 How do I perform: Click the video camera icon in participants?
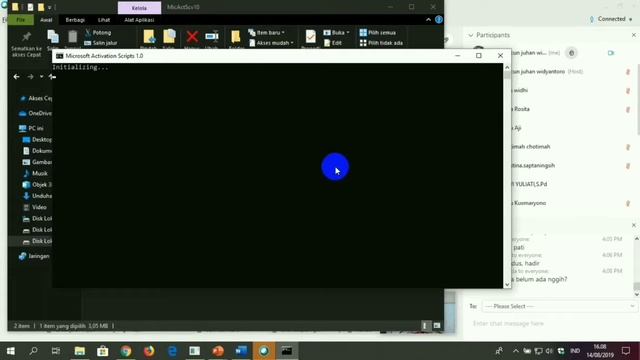point(611,53)
